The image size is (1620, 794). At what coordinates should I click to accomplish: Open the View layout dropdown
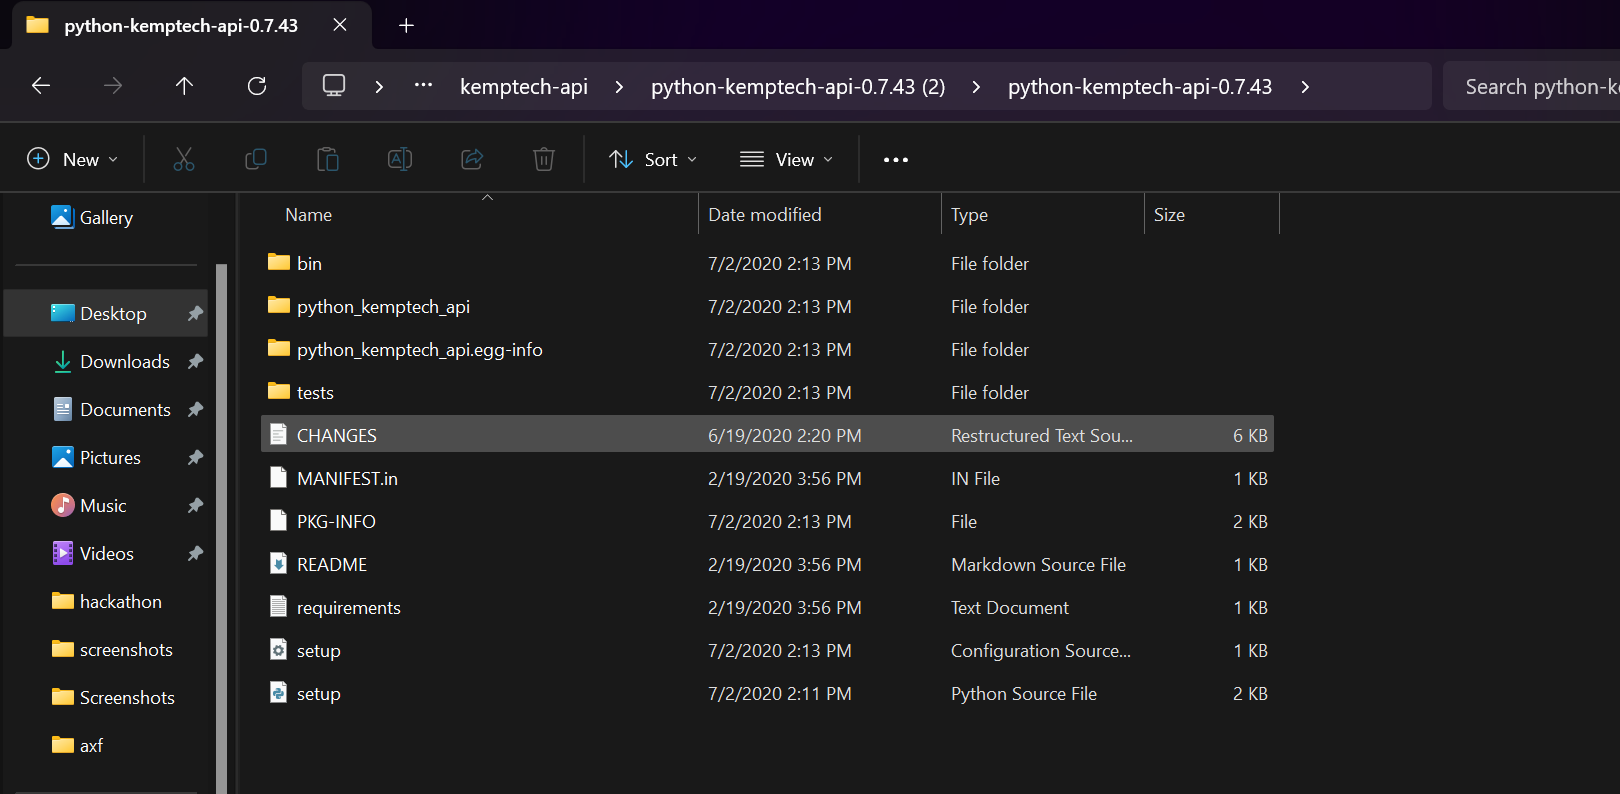(786, 159)
